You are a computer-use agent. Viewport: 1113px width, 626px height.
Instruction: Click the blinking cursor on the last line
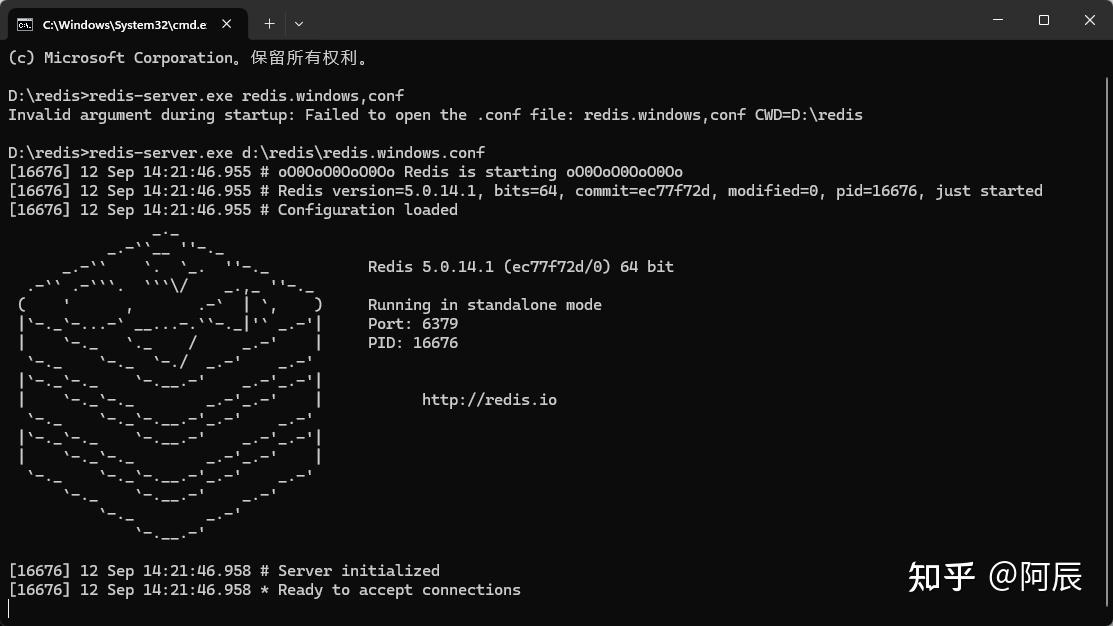(9, 608)
